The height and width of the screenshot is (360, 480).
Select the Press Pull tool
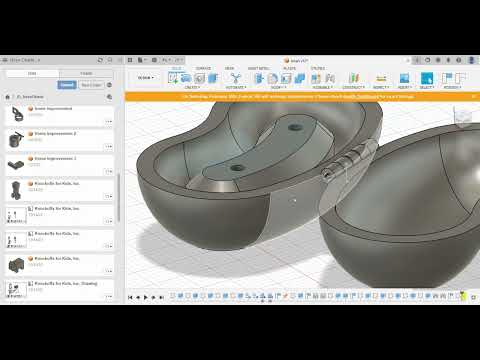(x=259, y=78)
